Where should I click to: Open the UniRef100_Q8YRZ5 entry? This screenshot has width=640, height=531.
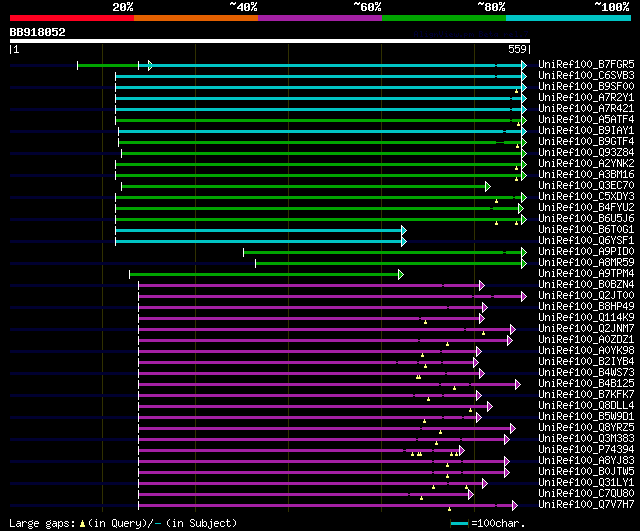586,428
